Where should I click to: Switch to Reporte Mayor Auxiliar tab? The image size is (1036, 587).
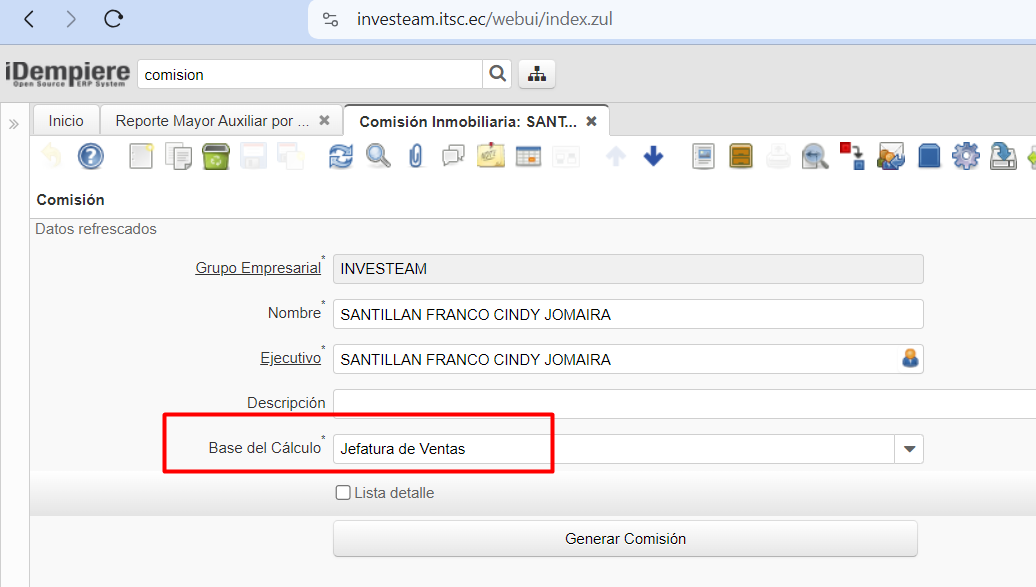click(x=212, y=121)
